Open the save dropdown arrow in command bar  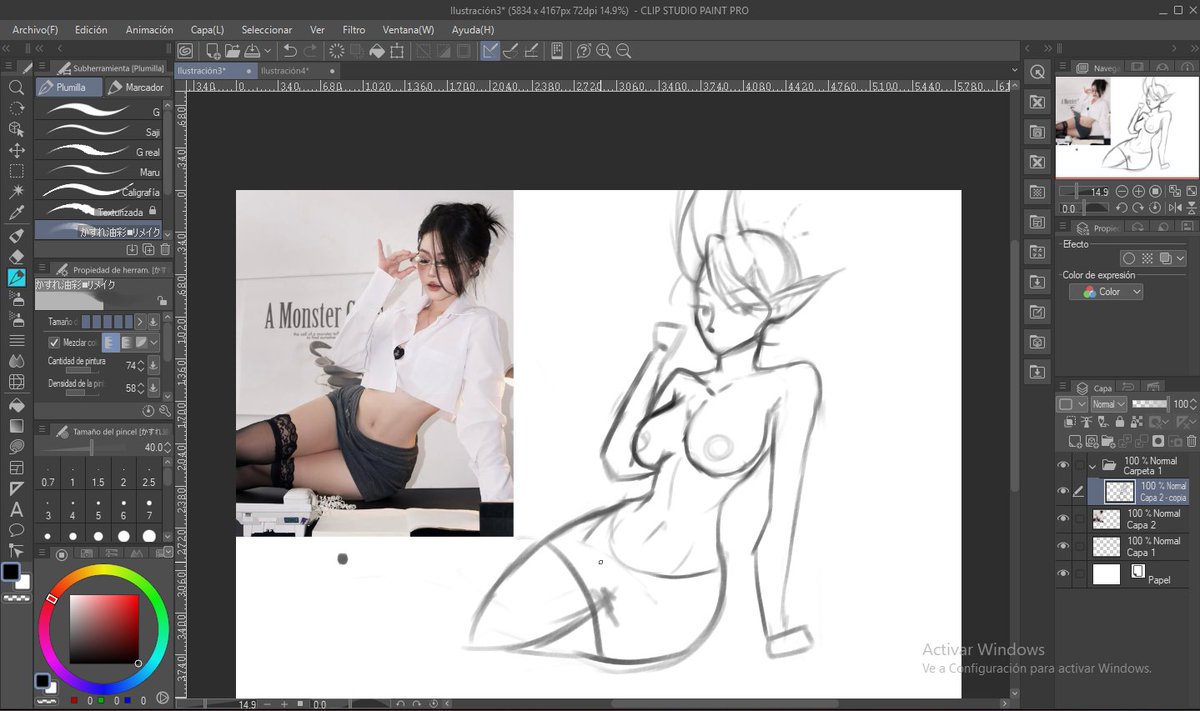click(268, 51)
